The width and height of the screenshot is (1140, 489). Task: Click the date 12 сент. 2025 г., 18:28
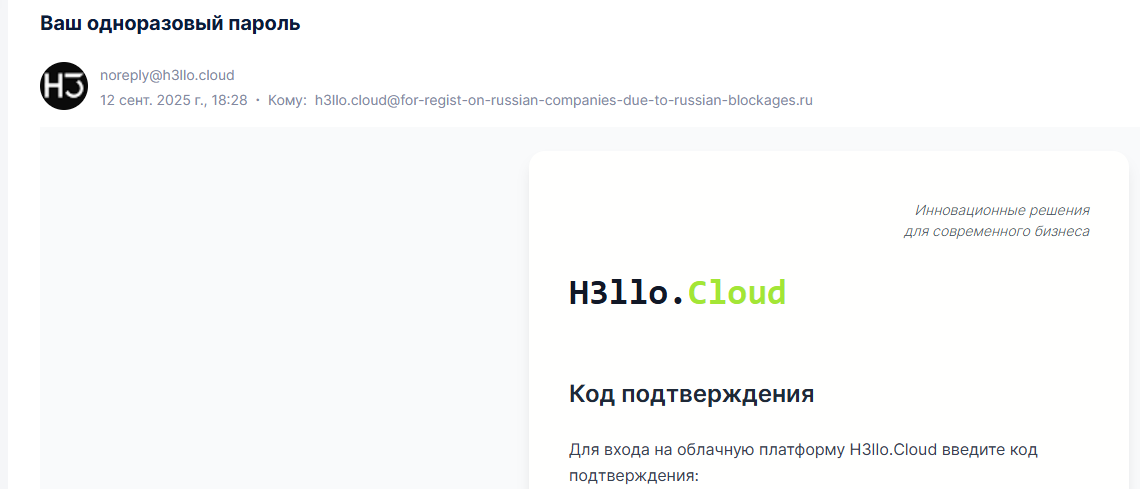tap(174, 100)
